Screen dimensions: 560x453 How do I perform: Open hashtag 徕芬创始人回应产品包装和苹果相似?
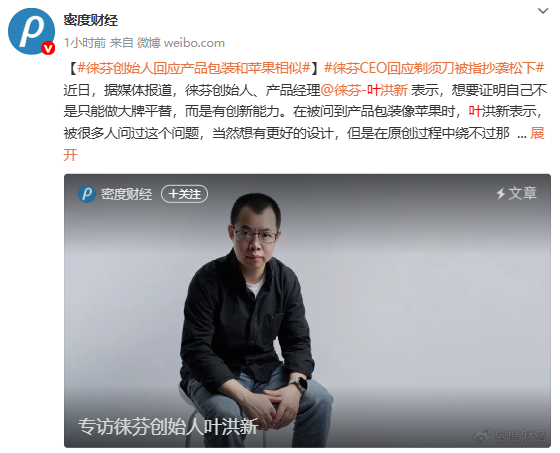(x=193, y=68)
